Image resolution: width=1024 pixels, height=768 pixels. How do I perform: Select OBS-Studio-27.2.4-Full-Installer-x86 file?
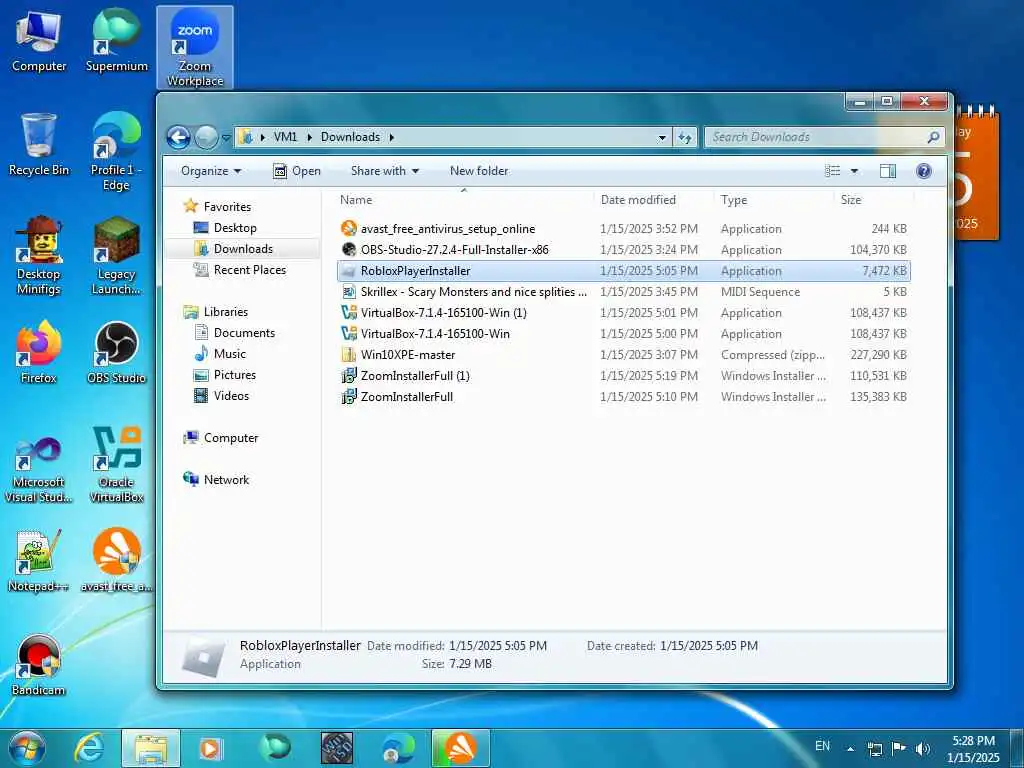(624, 249)
